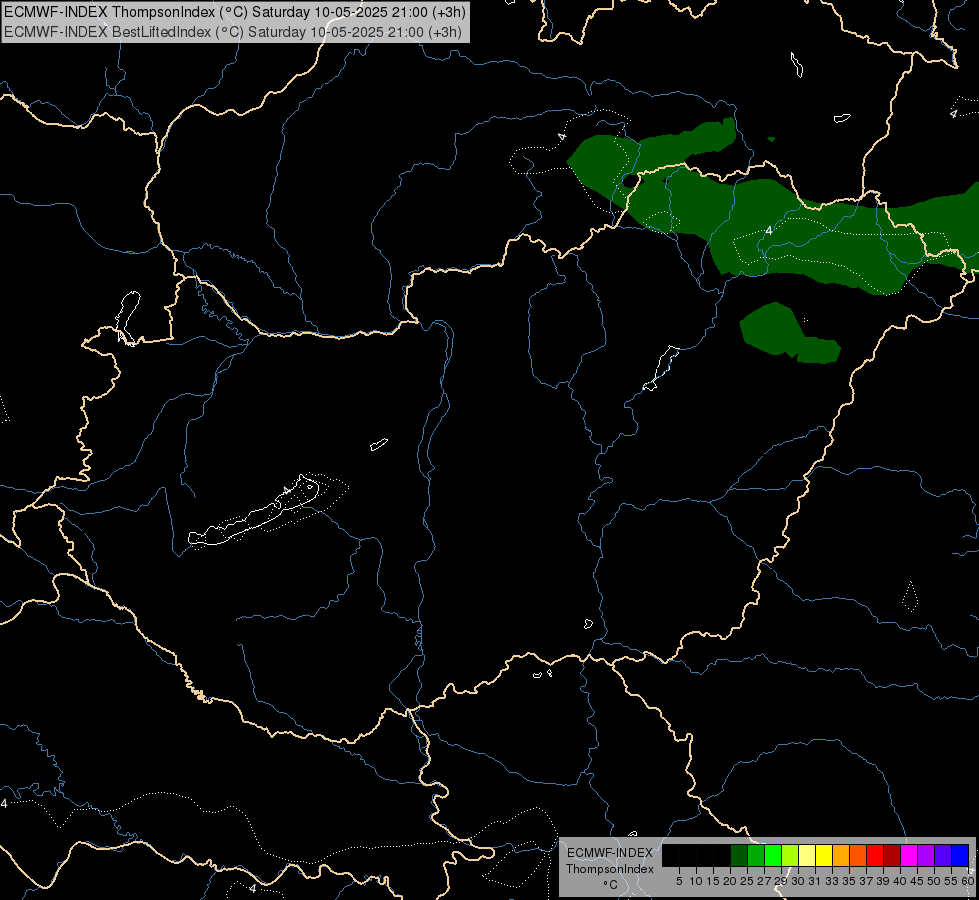The width and height of the screenshot is (979, 900).
Task: Select the dark green 20–25 legend swatch
Action: pyautogui.click(x=739, y=855)
